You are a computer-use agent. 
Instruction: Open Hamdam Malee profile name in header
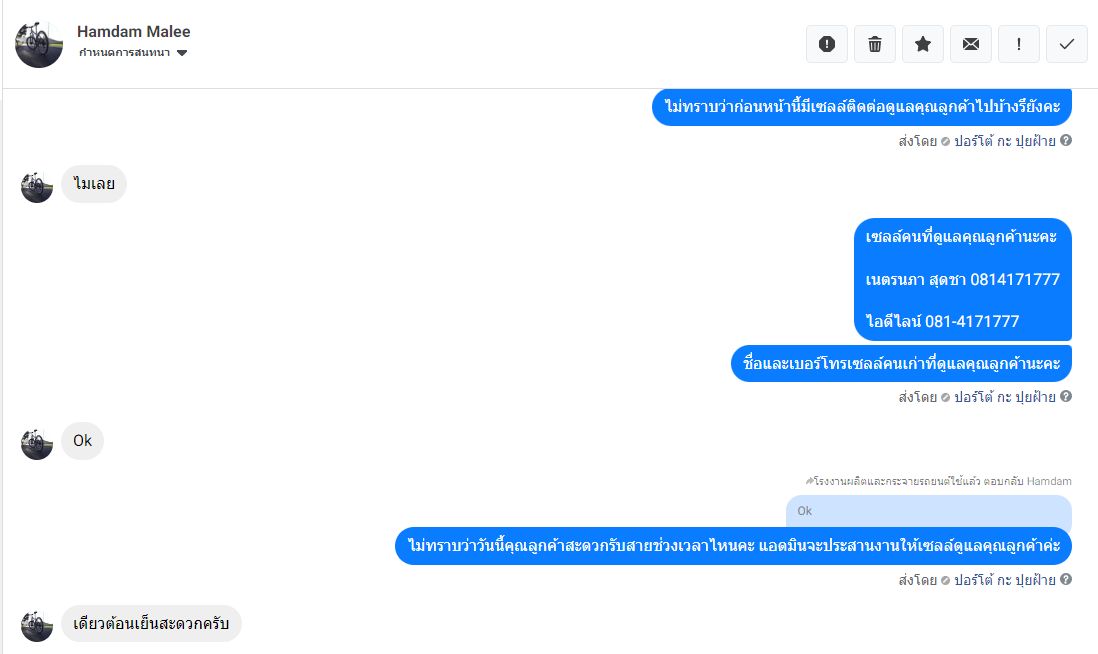pos(134,32)
